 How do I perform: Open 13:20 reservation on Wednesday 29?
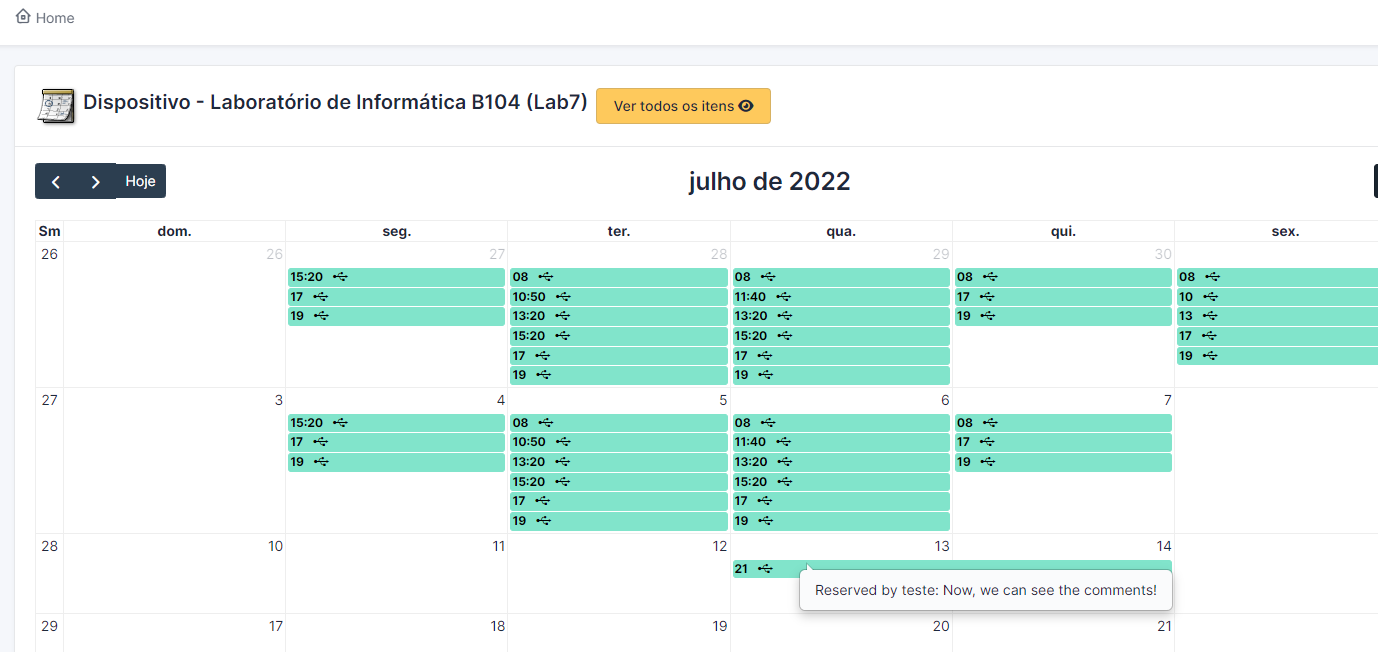click(841, 316)
